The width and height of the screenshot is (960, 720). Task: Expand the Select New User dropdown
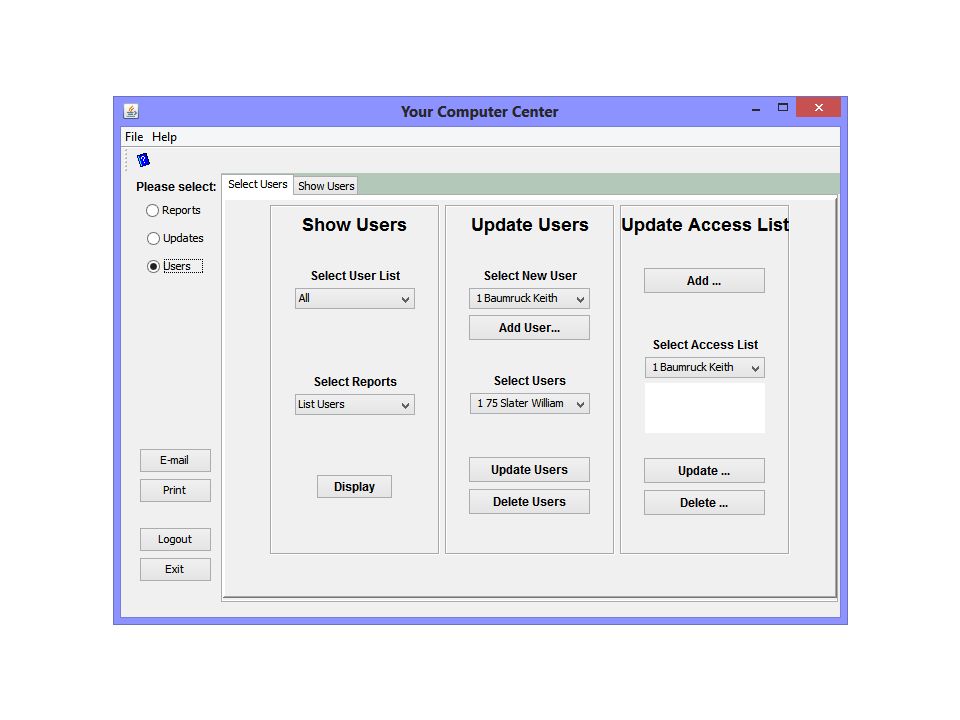point(530,299)
